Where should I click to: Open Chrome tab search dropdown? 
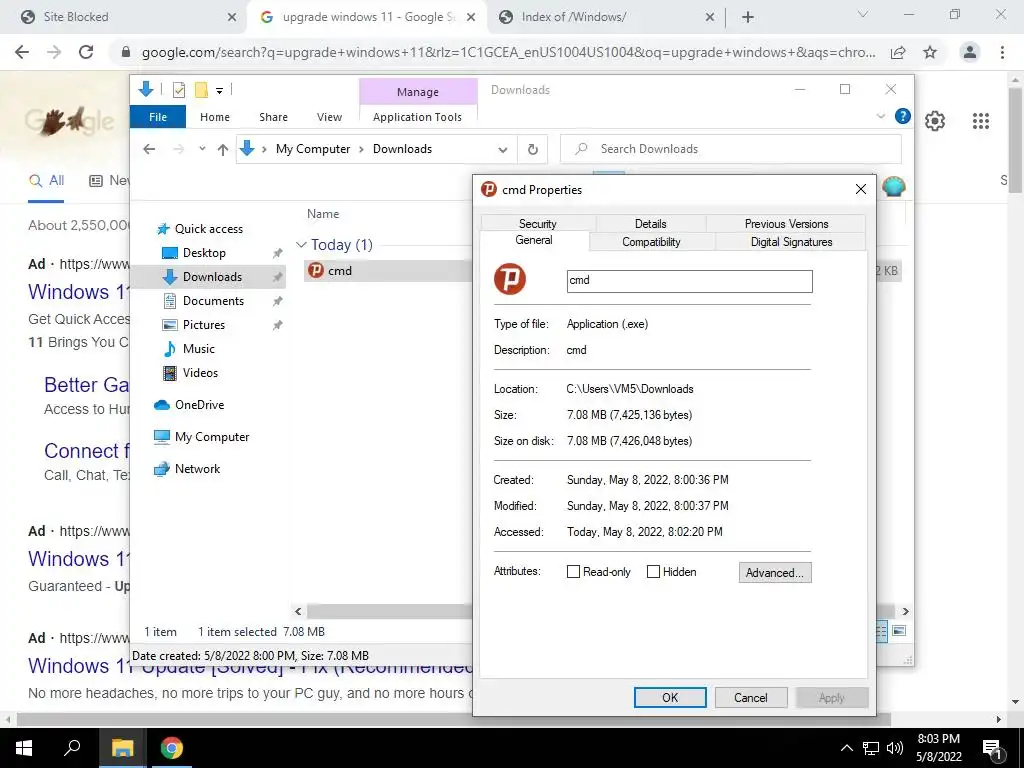click(x=863, y=14)
